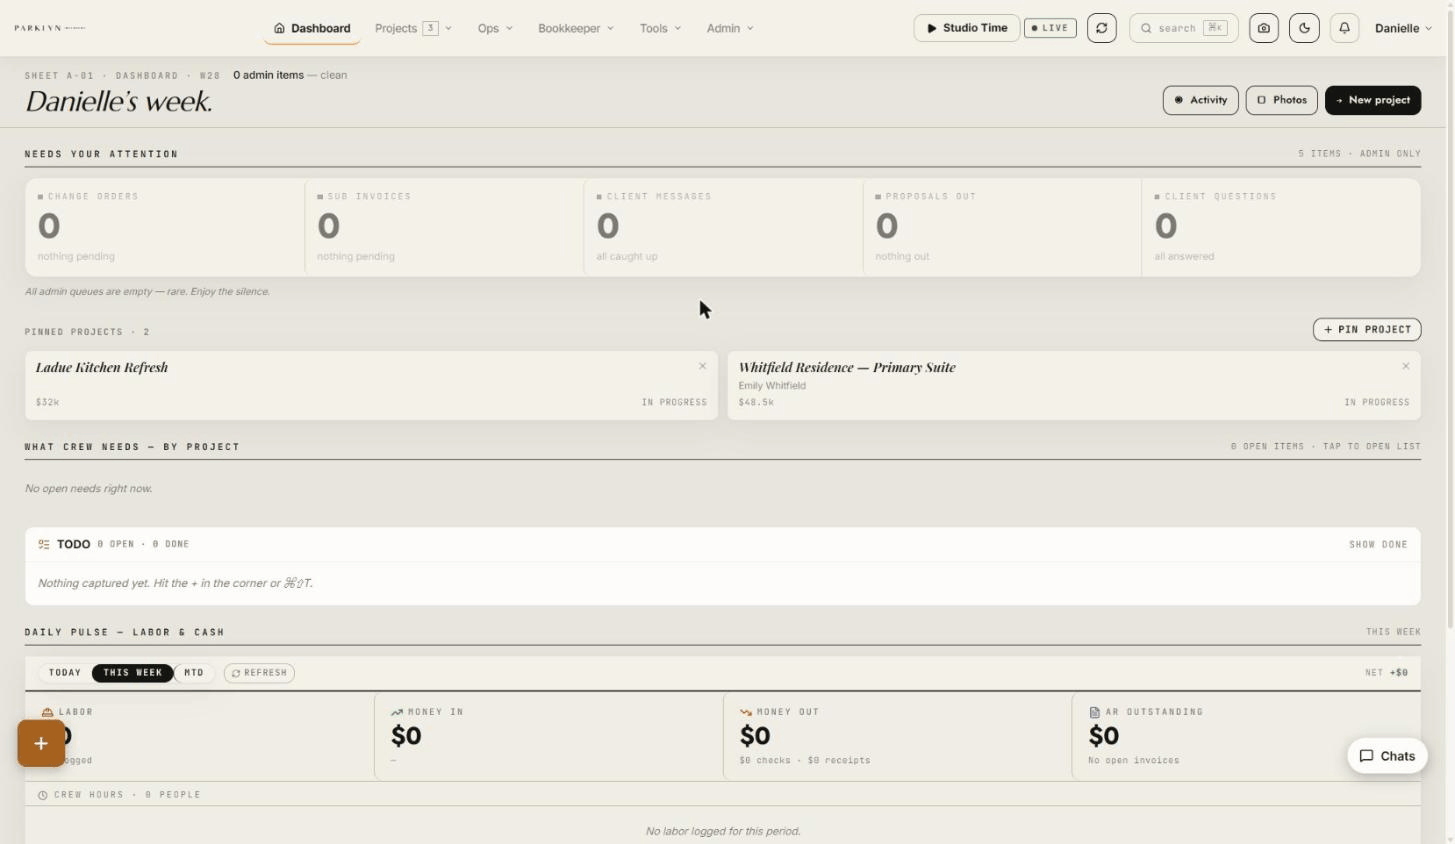The image size is (1455, 844).
Task: Open Danielle user menu
Action: point(1403,28)
